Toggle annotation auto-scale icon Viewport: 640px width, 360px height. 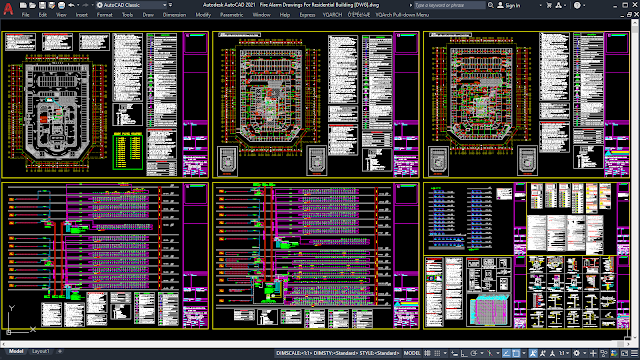[542, 353]
